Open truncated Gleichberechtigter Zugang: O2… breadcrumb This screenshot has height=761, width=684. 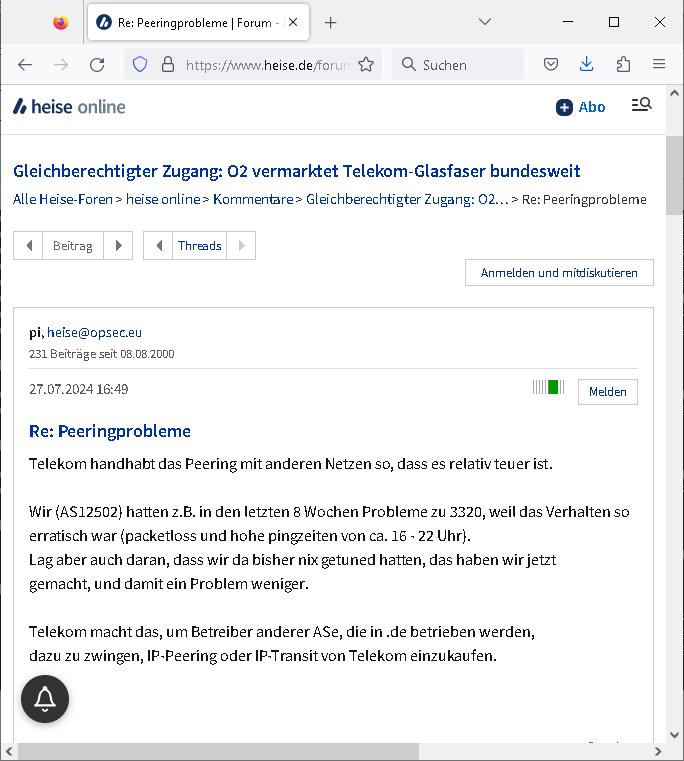pos(407,199)
